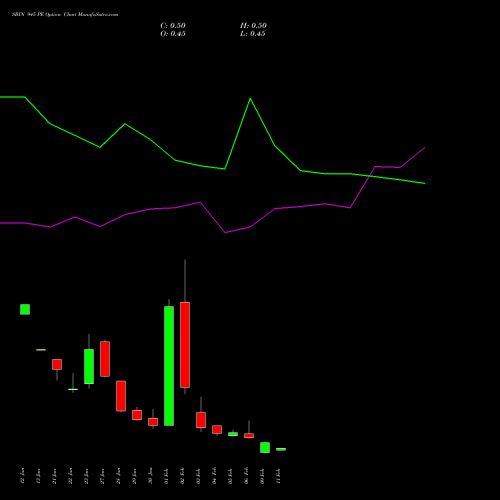Click the 27 Jan date label
The width and height of the screenshot is (500, 500).
point(102,476)
